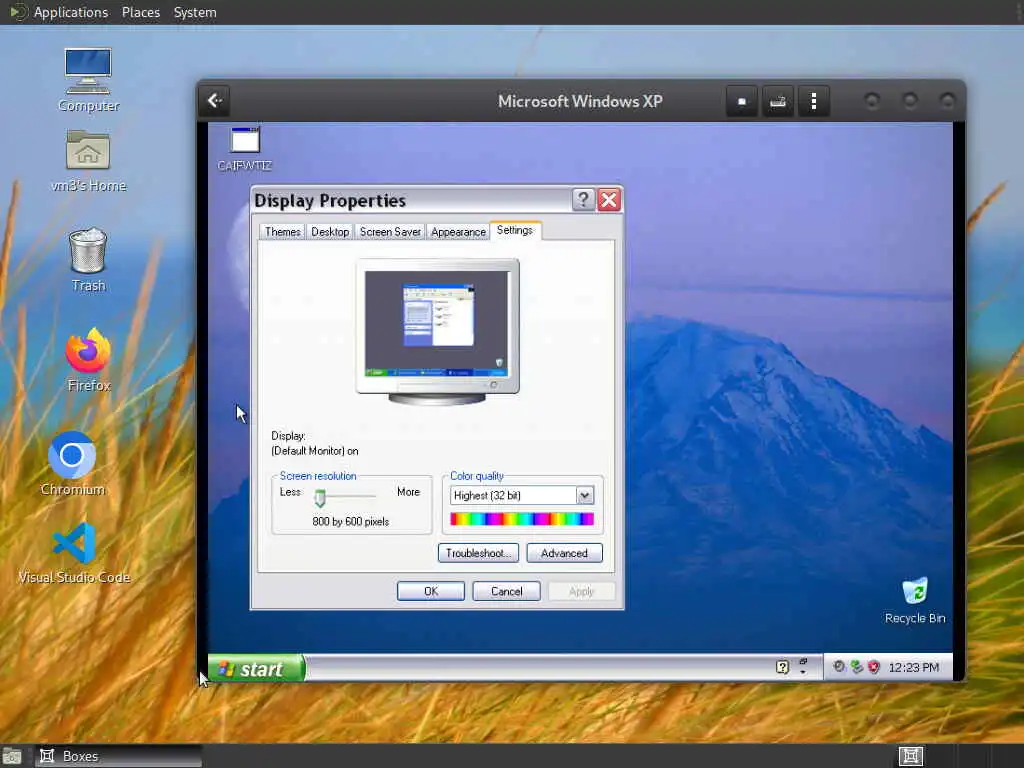
Task: Click the Boxes taskbar entry
Action: pyautogui.click(x=118, y=756)
